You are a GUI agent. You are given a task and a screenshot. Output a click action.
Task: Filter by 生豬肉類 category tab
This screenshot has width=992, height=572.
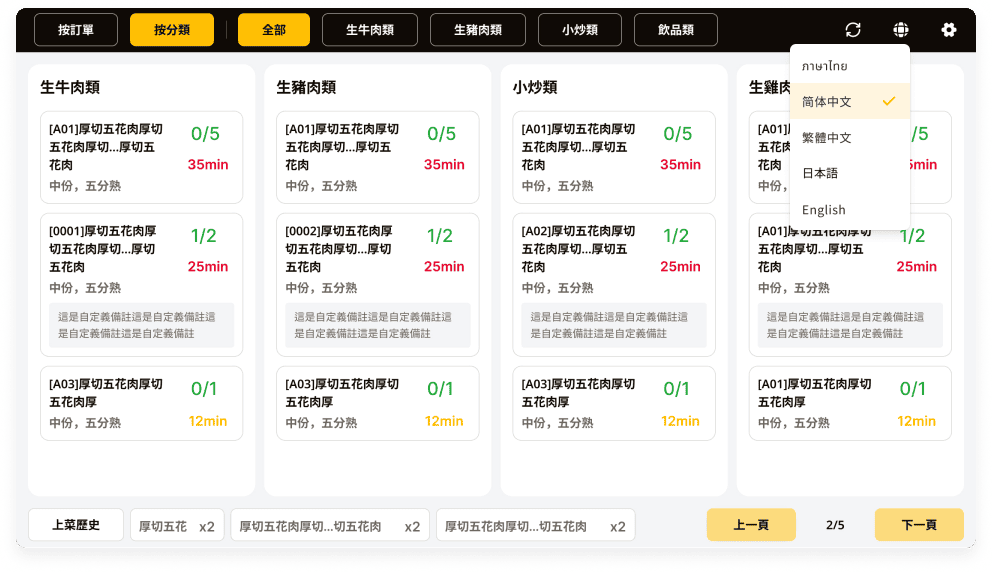[478, 30]
